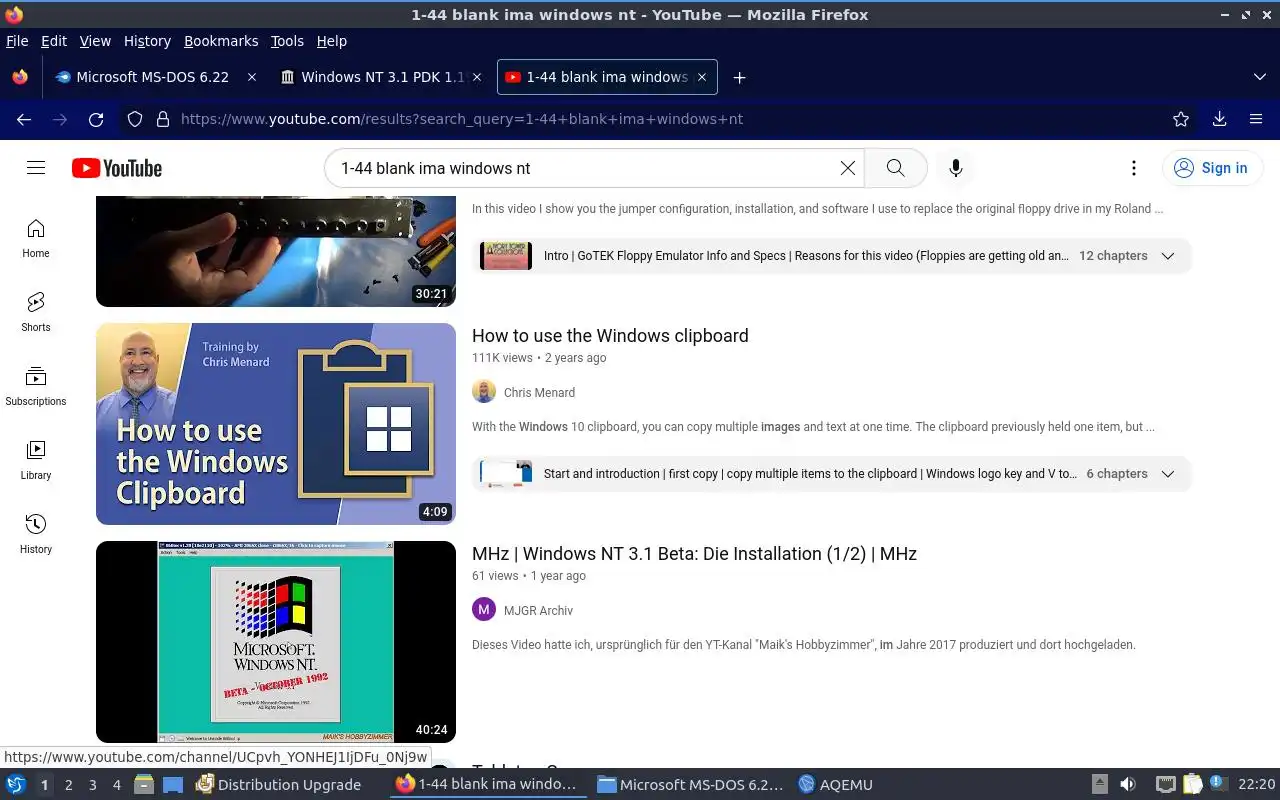Reload the page
Viewport: 1280px width, 800px height.
[96, 119]
